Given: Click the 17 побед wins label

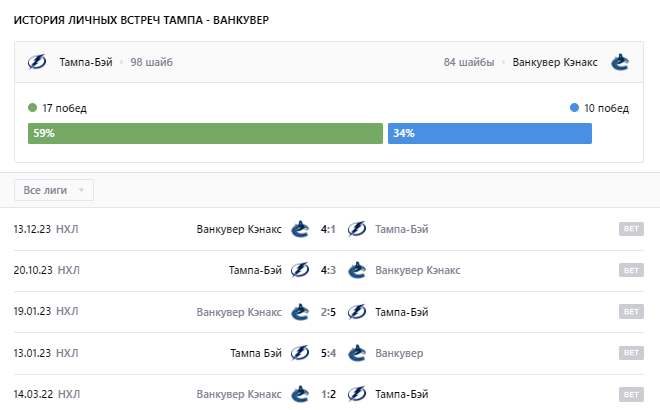Looking at the screenshot, I should pyautogui.click(x=64, y=108).
